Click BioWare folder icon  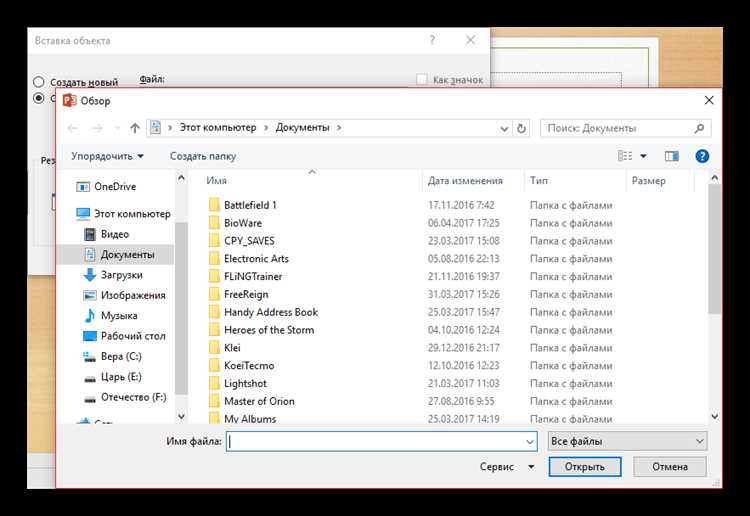[214, 223]
